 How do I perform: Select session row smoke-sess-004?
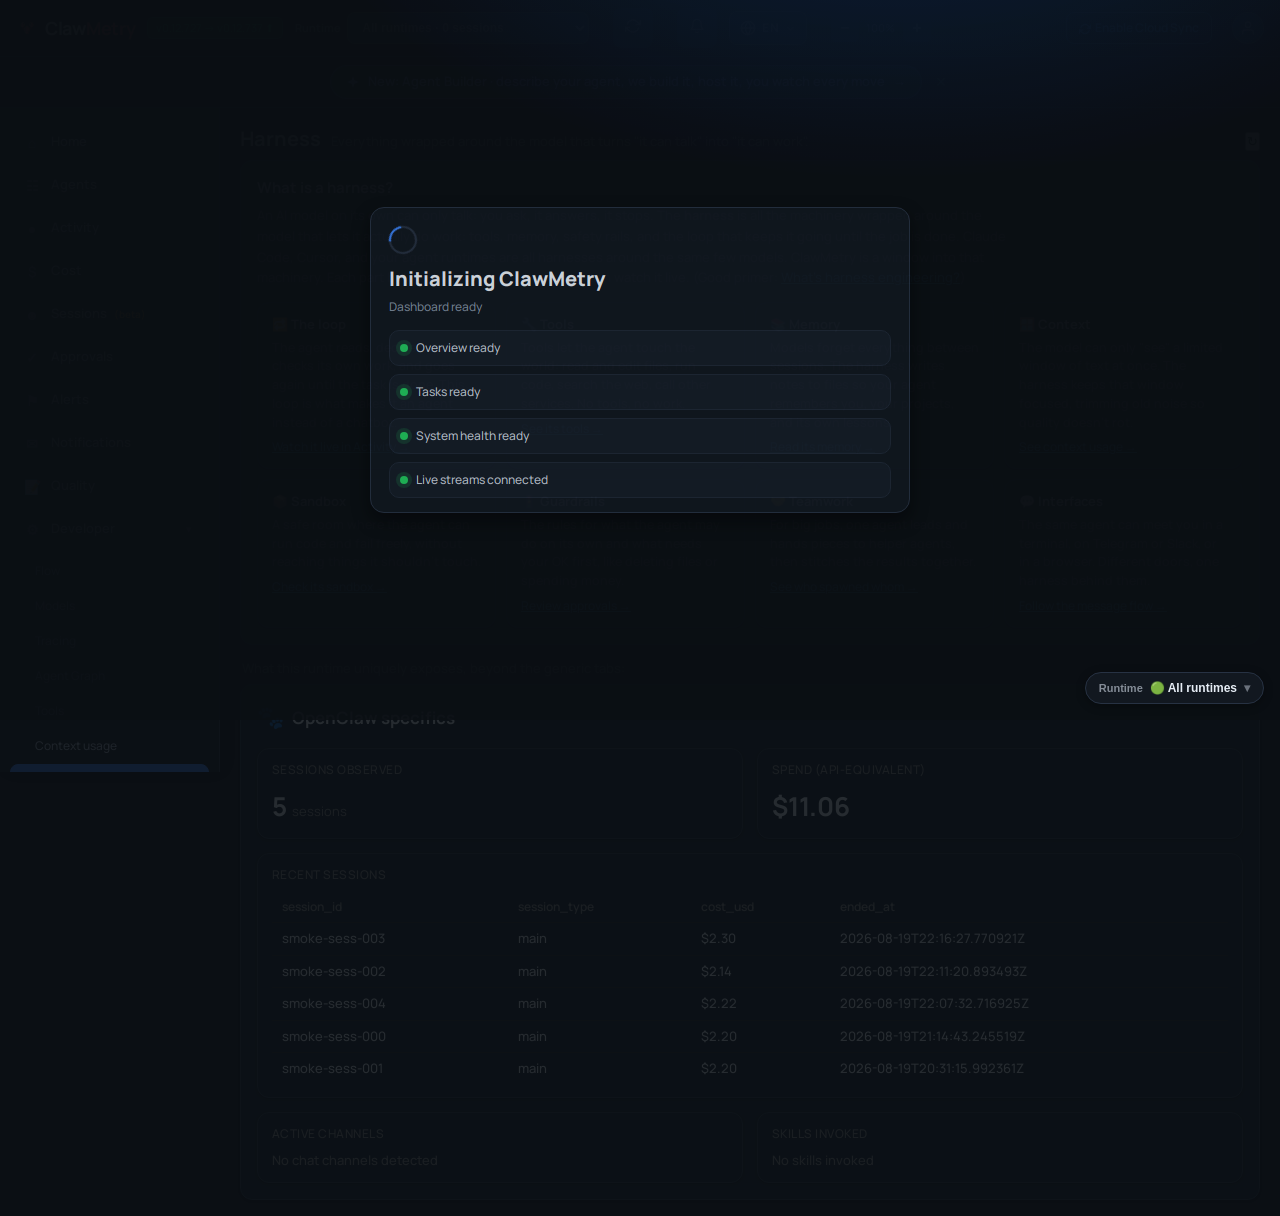click(749, 1004)
